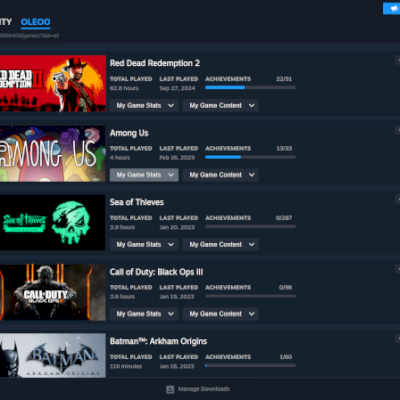Click the 116 minutes played value
The height and width of the screenshot is (400, 400).
point(126,366)
